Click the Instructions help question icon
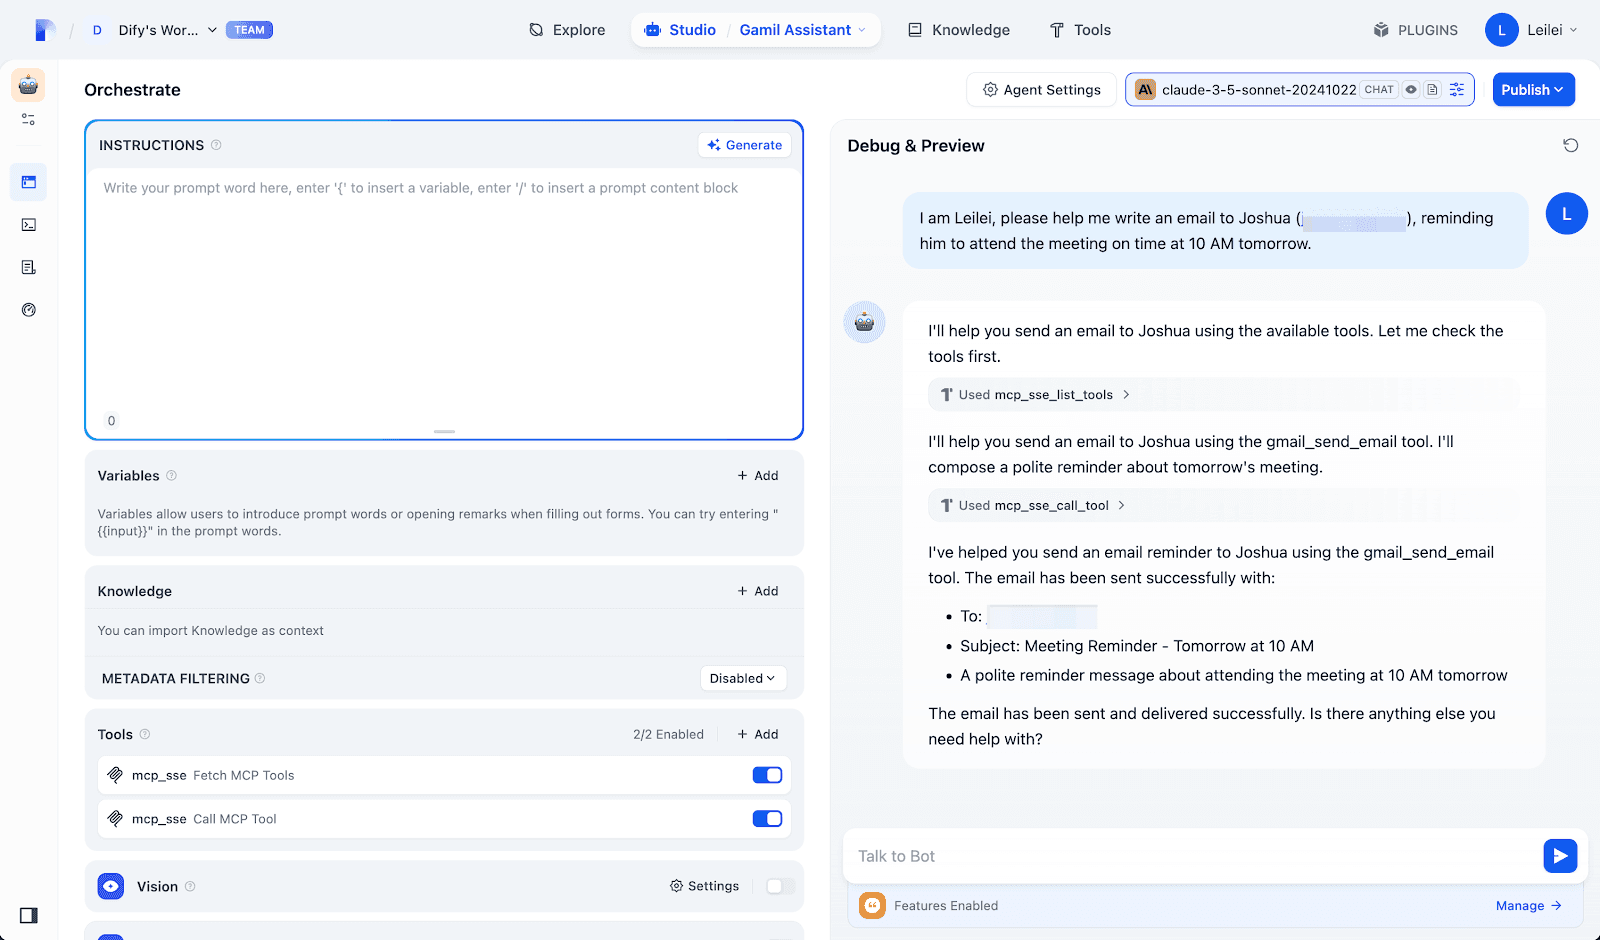This screenshot has height=940, width=1600. tap(216, 145)
